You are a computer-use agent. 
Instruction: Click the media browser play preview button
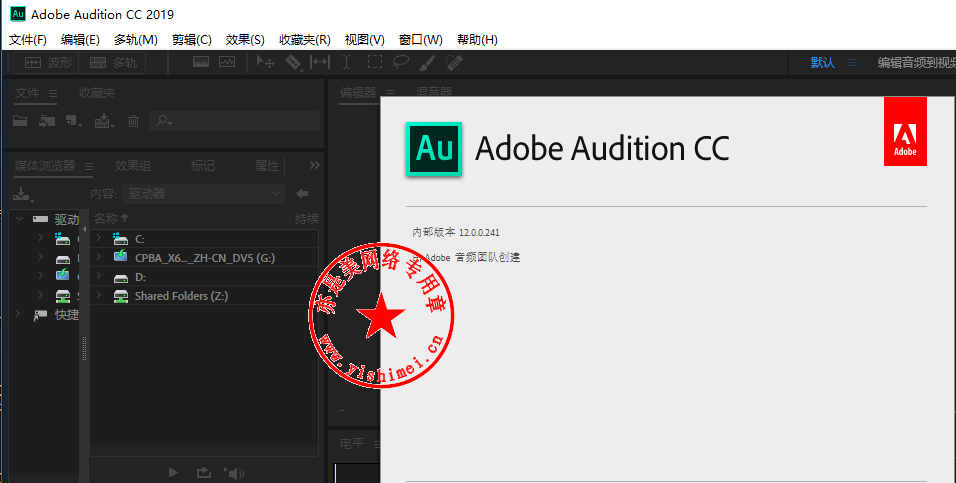(173, 473)
